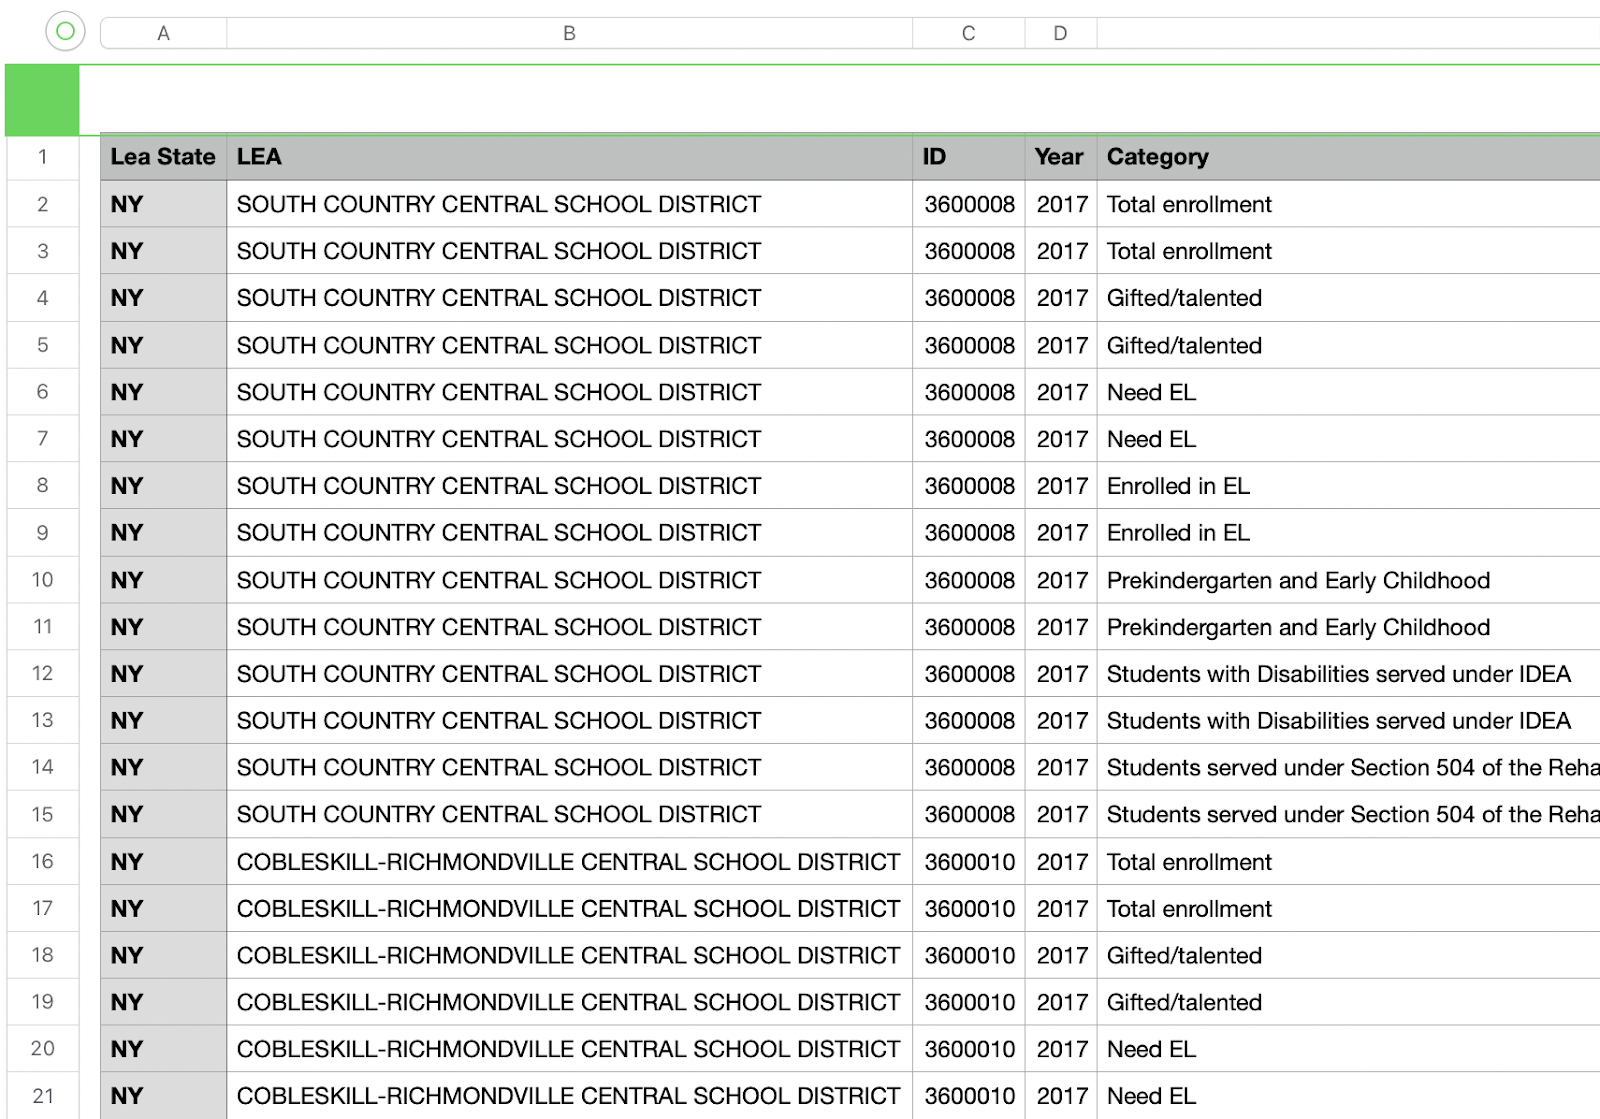Select Cobleskill-Richmondville district cell in row 19
This screenshot has height=1119, width=1600.
tap(569, 1002)
